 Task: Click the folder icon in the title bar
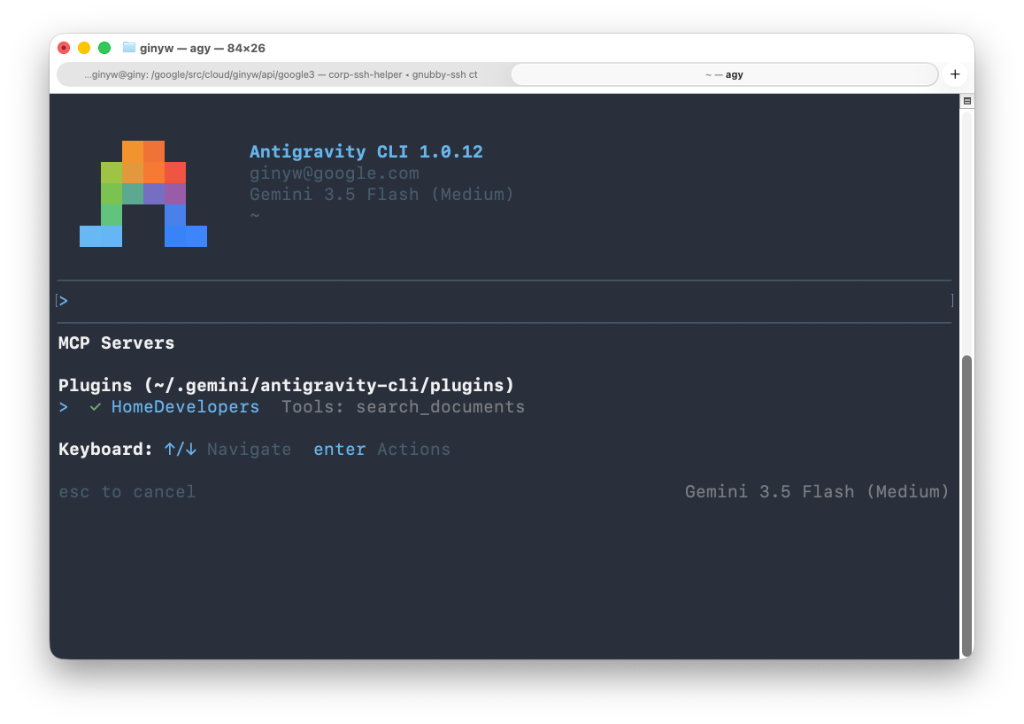[129, 48]
